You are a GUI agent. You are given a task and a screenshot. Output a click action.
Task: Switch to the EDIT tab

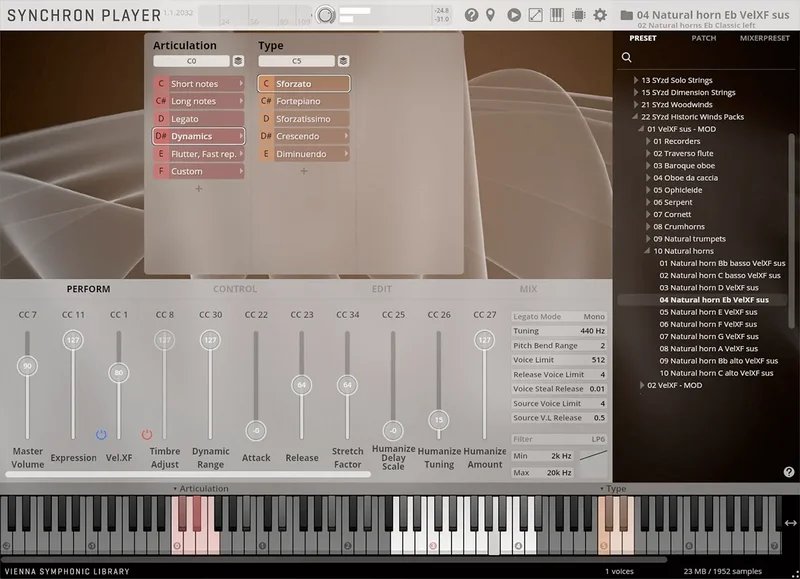[382, 289]
